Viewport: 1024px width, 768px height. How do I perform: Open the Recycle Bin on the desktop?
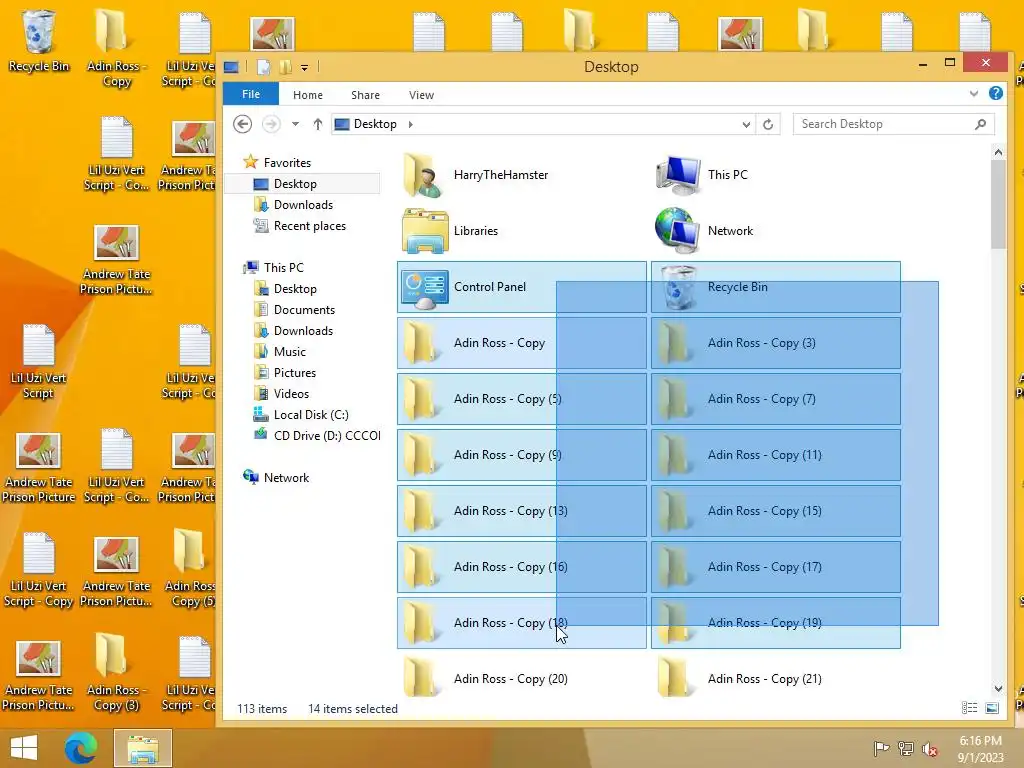pyautogui.click(x=39, y=40)
